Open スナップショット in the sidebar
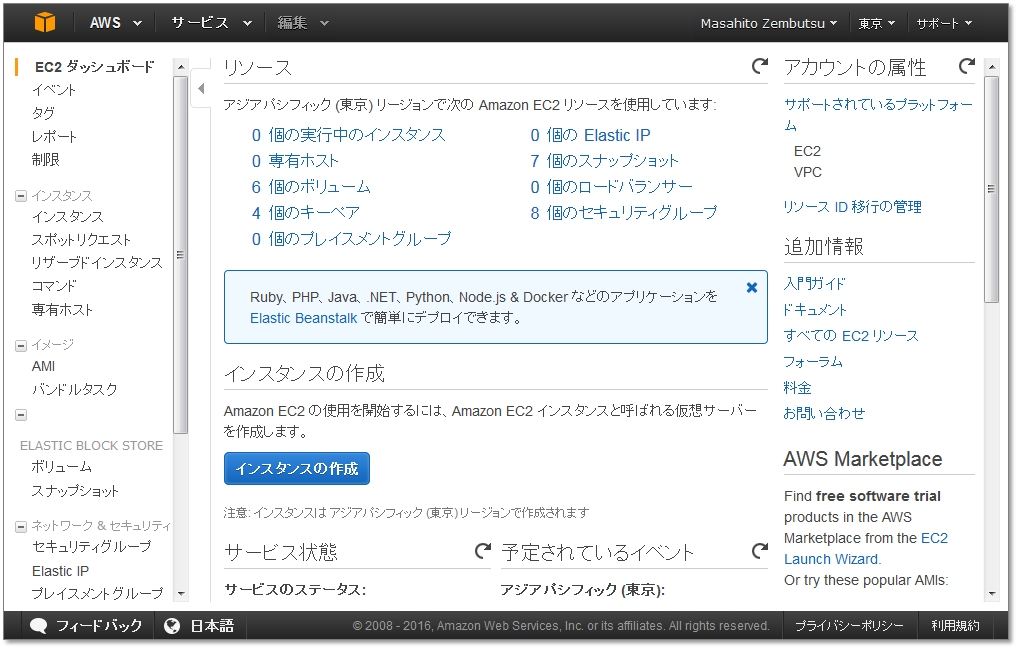Viewport: 1018px width, 649px height. click(x=75, y=491)
